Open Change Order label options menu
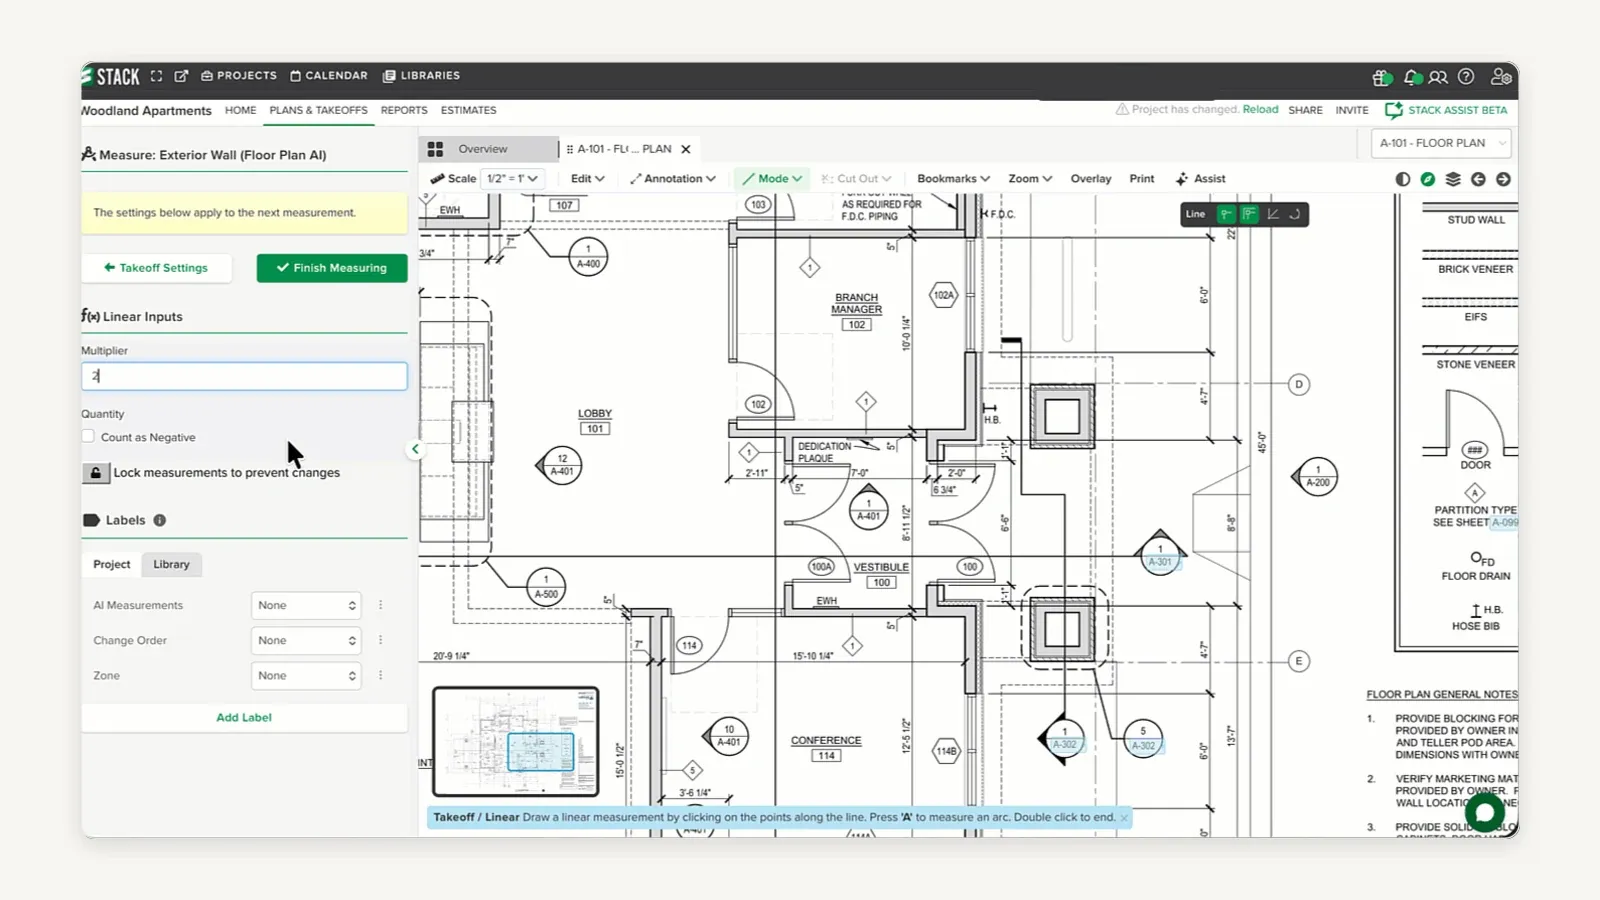 click(381, 640)
